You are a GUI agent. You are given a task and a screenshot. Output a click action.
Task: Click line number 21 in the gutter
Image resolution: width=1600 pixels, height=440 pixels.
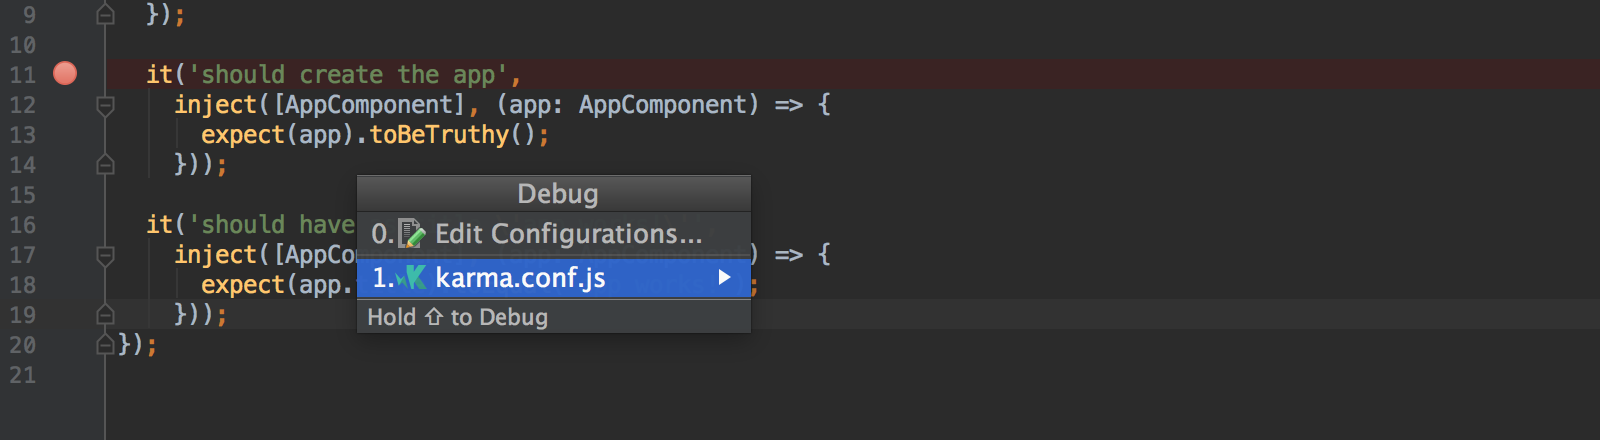[x=22, y=375]
